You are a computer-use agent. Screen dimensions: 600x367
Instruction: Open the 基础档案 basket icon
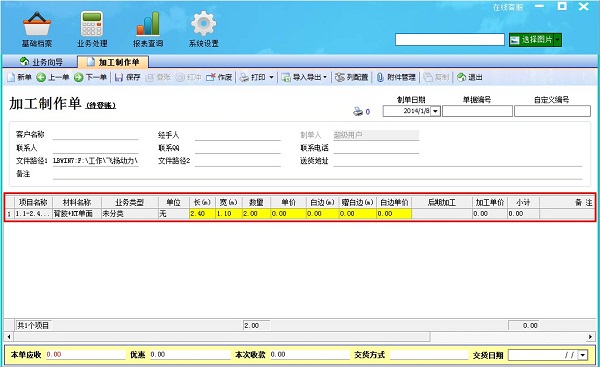click(36, 29)
